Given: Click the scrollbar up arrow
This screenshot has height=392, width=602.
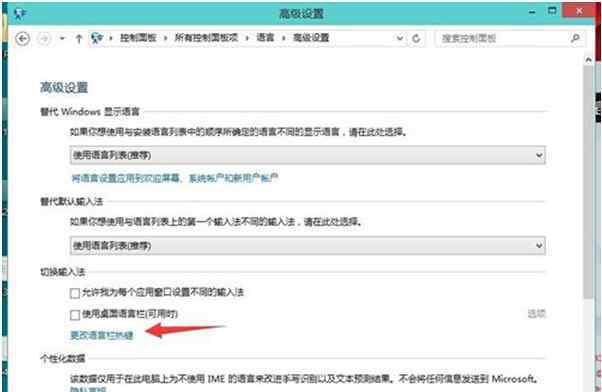Looking at the screenshot, I should (x=588, y=60).
